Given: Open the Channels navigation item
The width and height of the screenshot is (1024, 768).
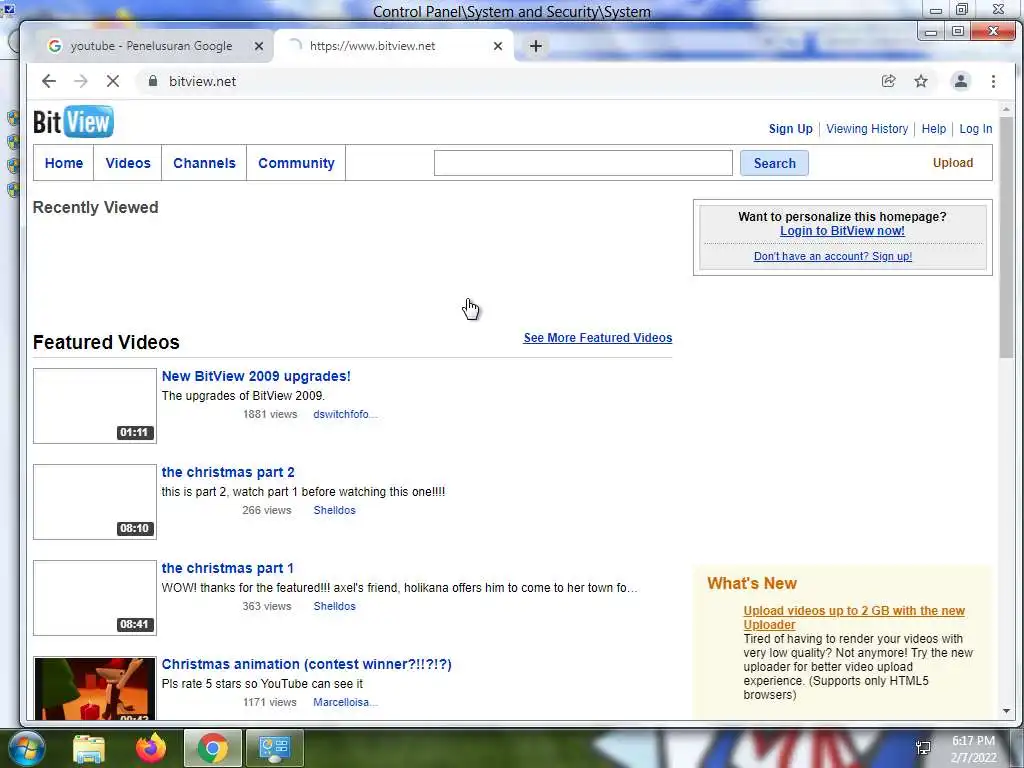Looking at the screenshot, I should click(x=204, y=163).
